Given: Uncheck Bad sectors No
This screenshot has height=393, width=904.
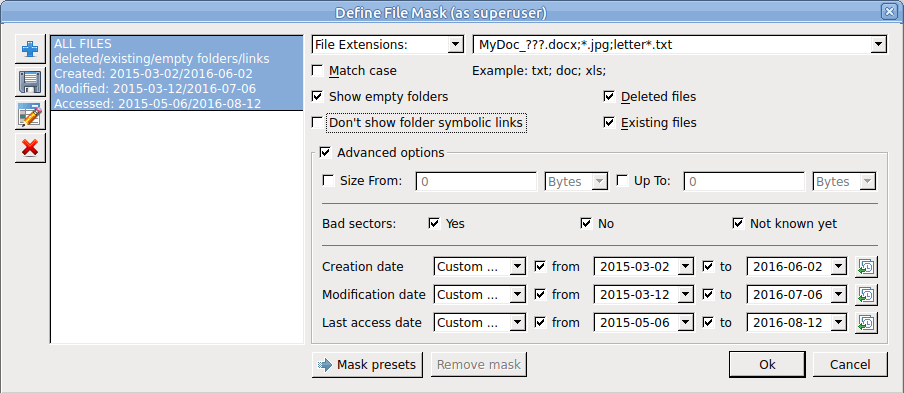Looking at the screenshot, I should pos(586,223).
